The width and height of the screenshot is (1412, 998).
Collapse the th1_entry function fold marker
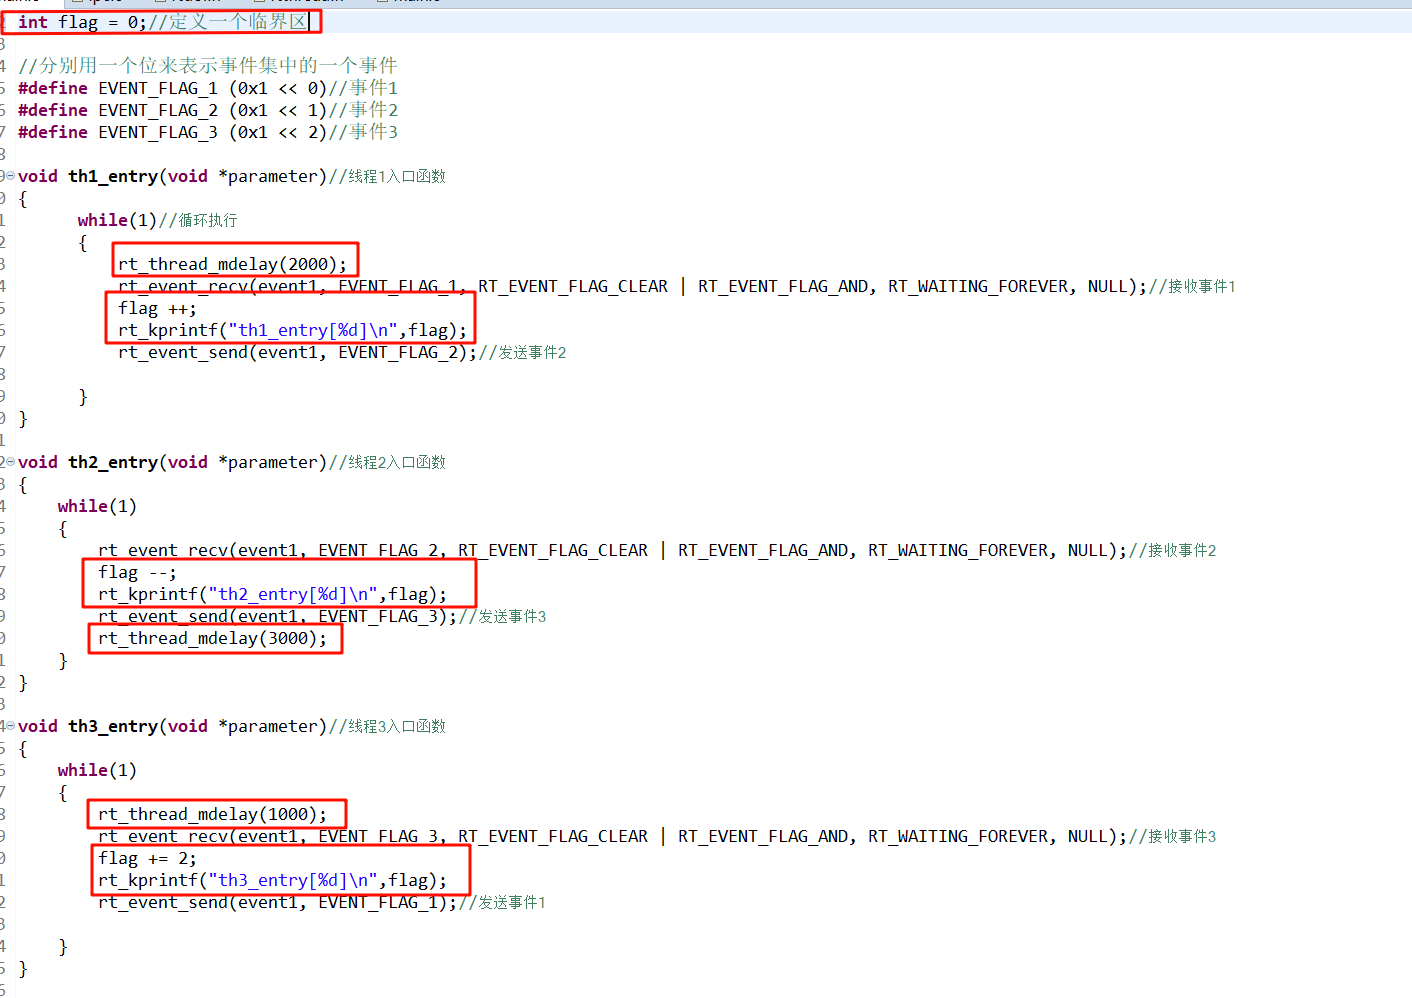pos(10,176)
